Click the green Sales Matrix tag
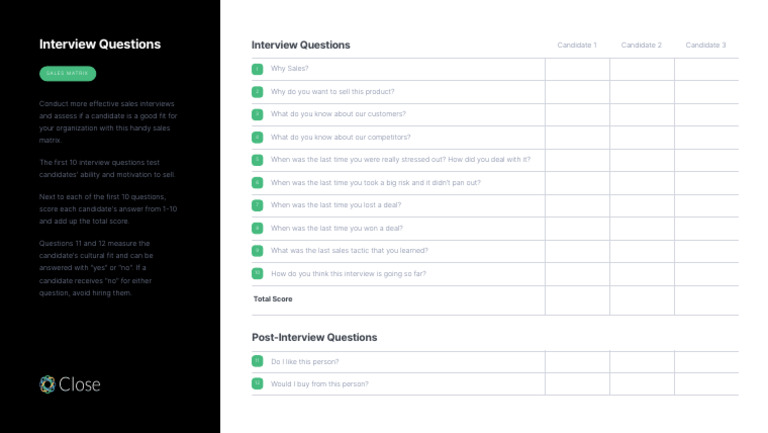The image size is (768, 433). [x=68, y=73]
